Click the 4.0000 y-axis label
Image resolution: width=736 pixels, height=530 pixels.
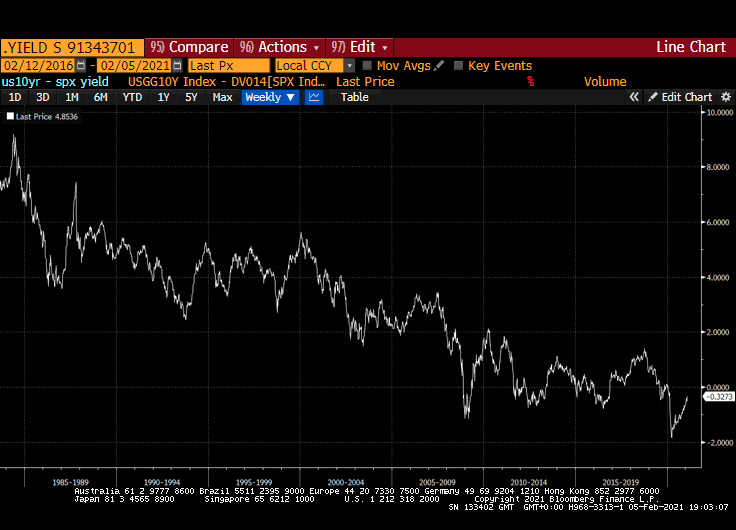[718, 277]
